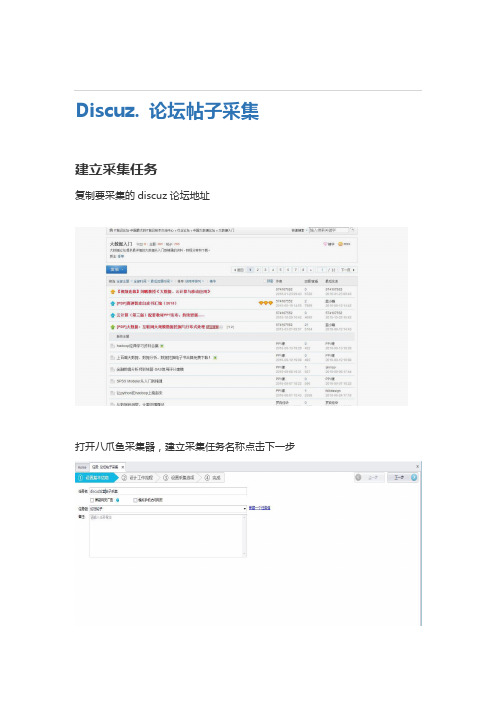
Task: Go to forum page 2 in pagination
Action: [x=257, y=270]
